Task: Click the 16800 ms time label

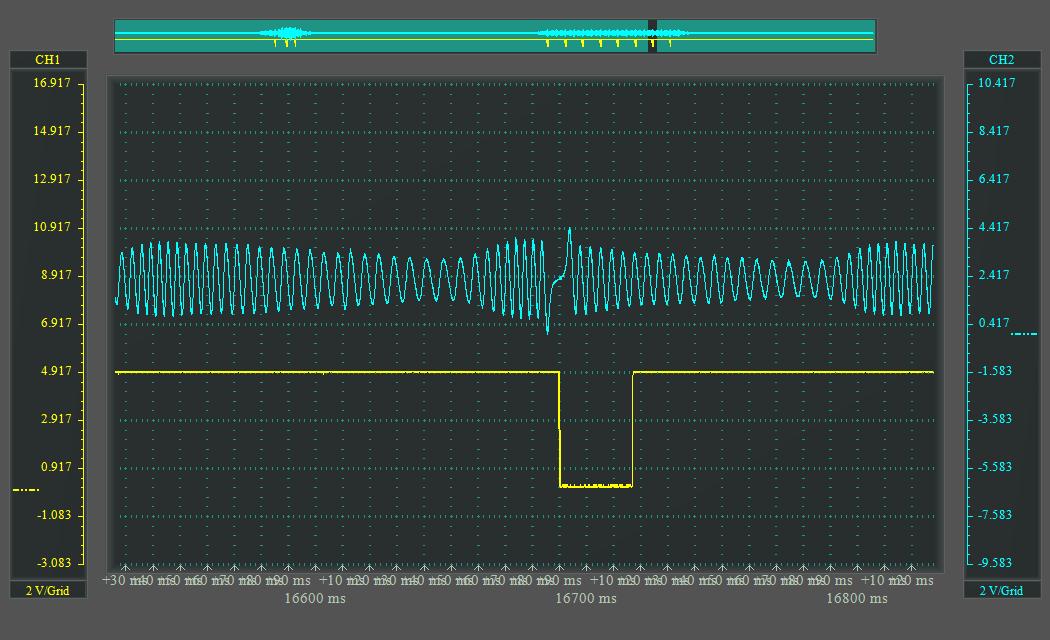Action: tap(856, 599)
